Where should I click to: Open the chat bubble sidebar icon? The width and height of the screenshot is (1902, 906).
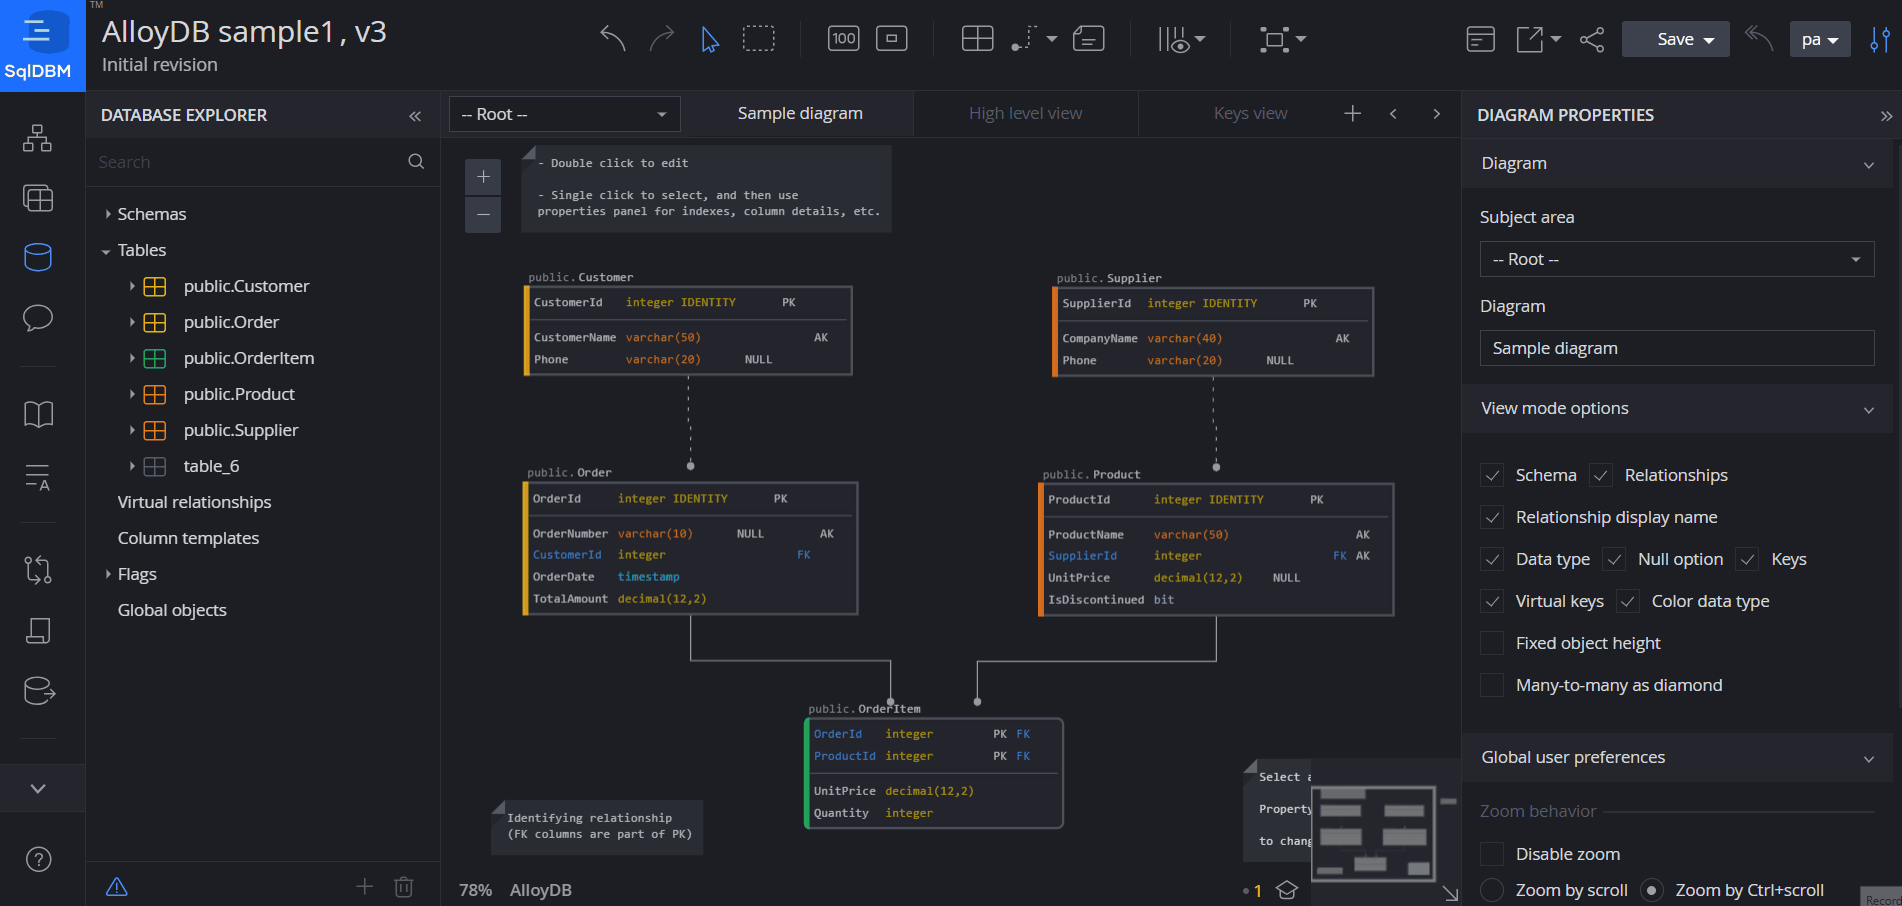click(x=38, y=318)
